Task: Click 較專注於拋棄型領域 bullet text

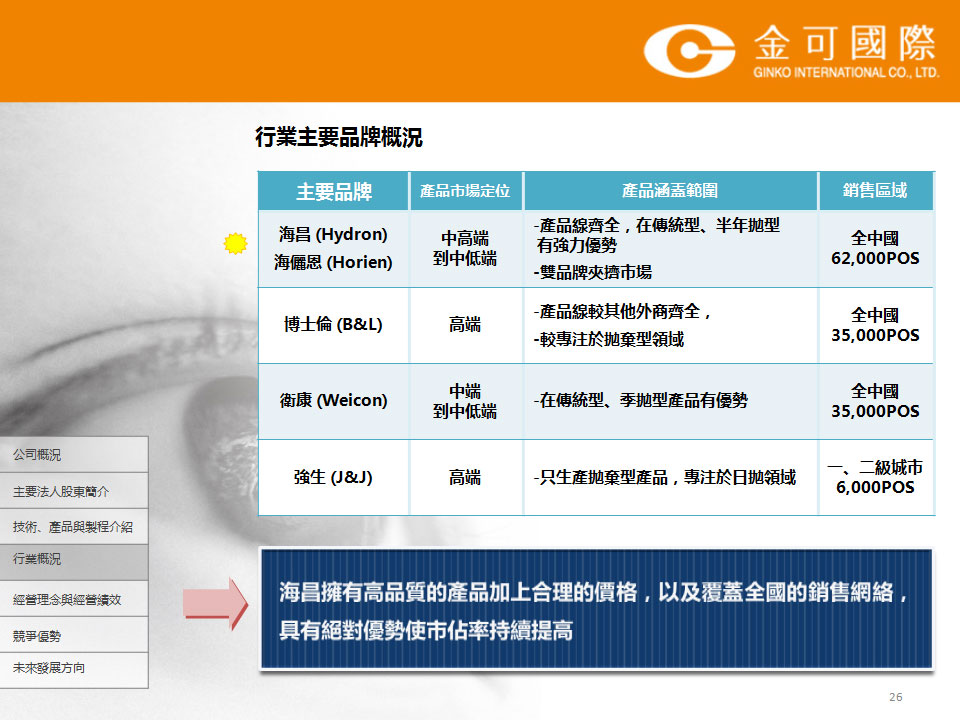Action: click(x=609, y=339)
